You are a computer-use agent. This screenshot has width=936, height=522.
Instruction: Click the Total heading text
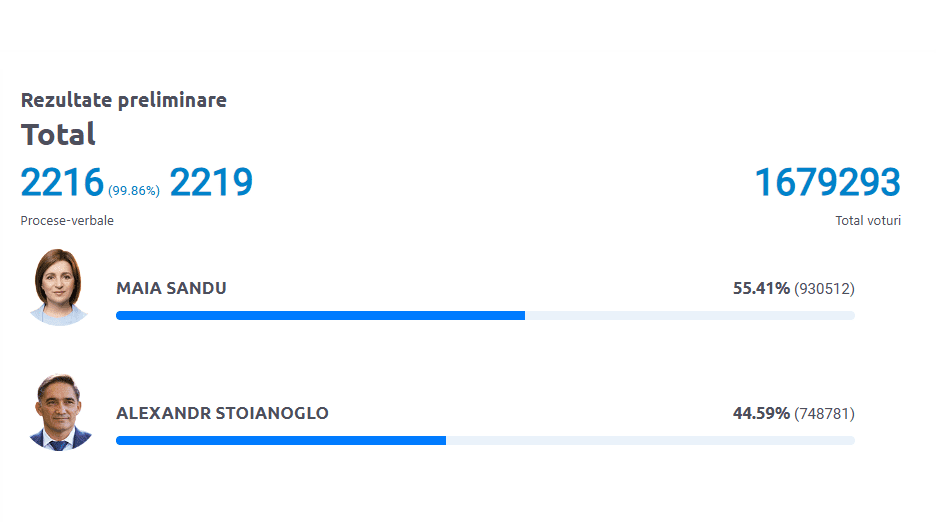coord(58,134)
